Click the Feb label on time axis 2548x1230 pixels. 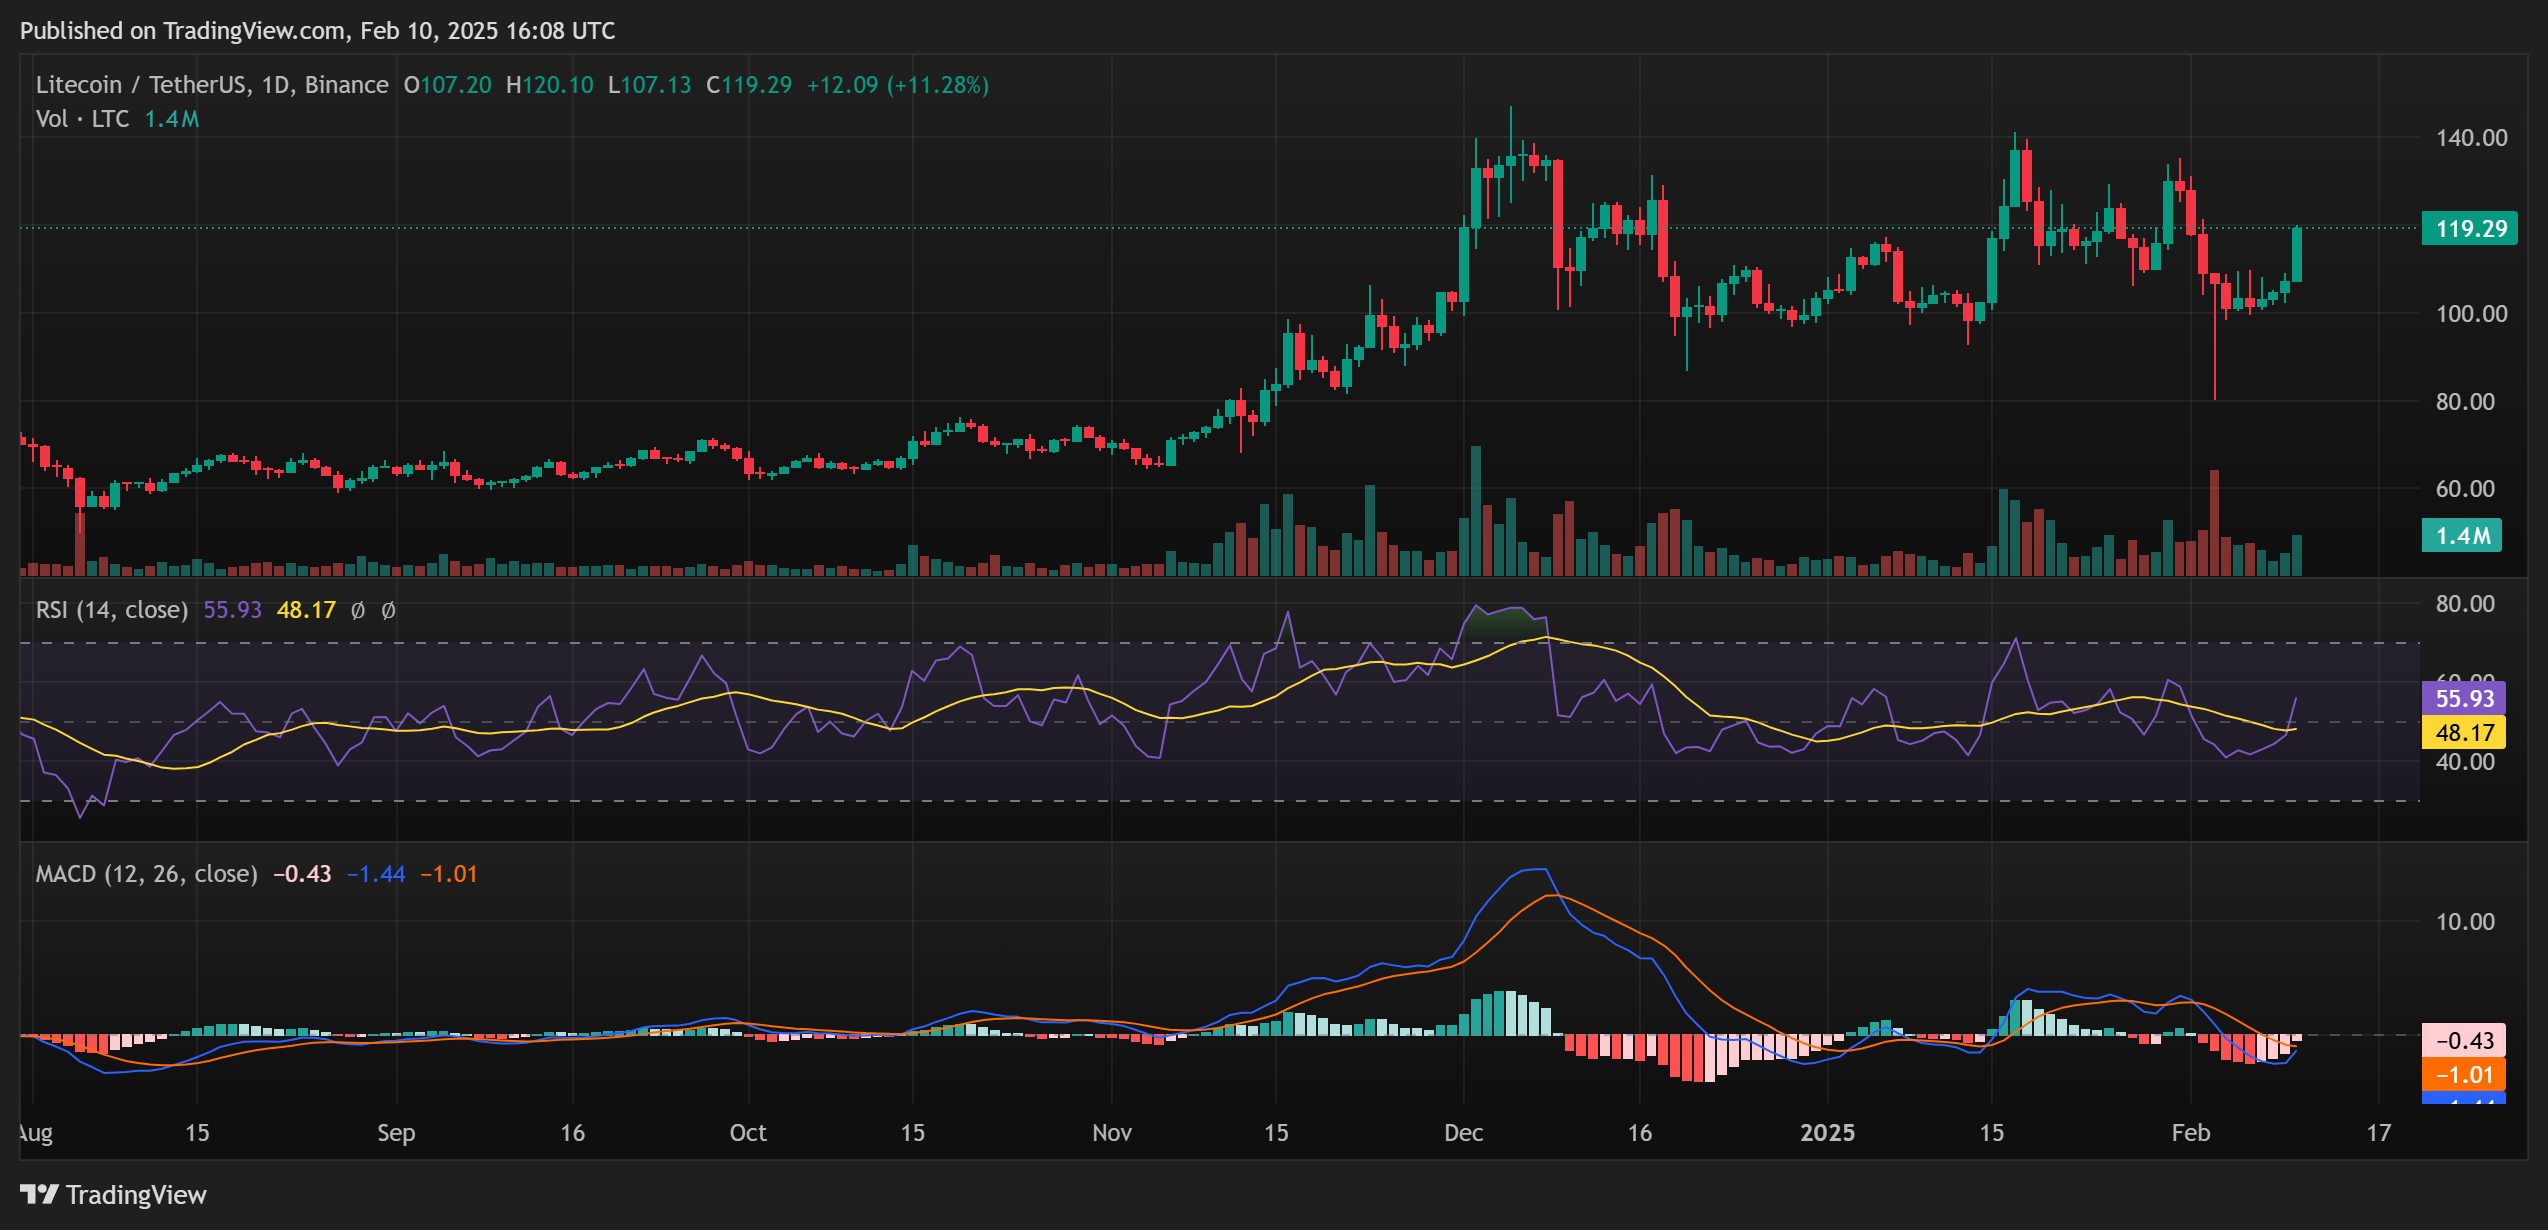coord(2191,1133)
